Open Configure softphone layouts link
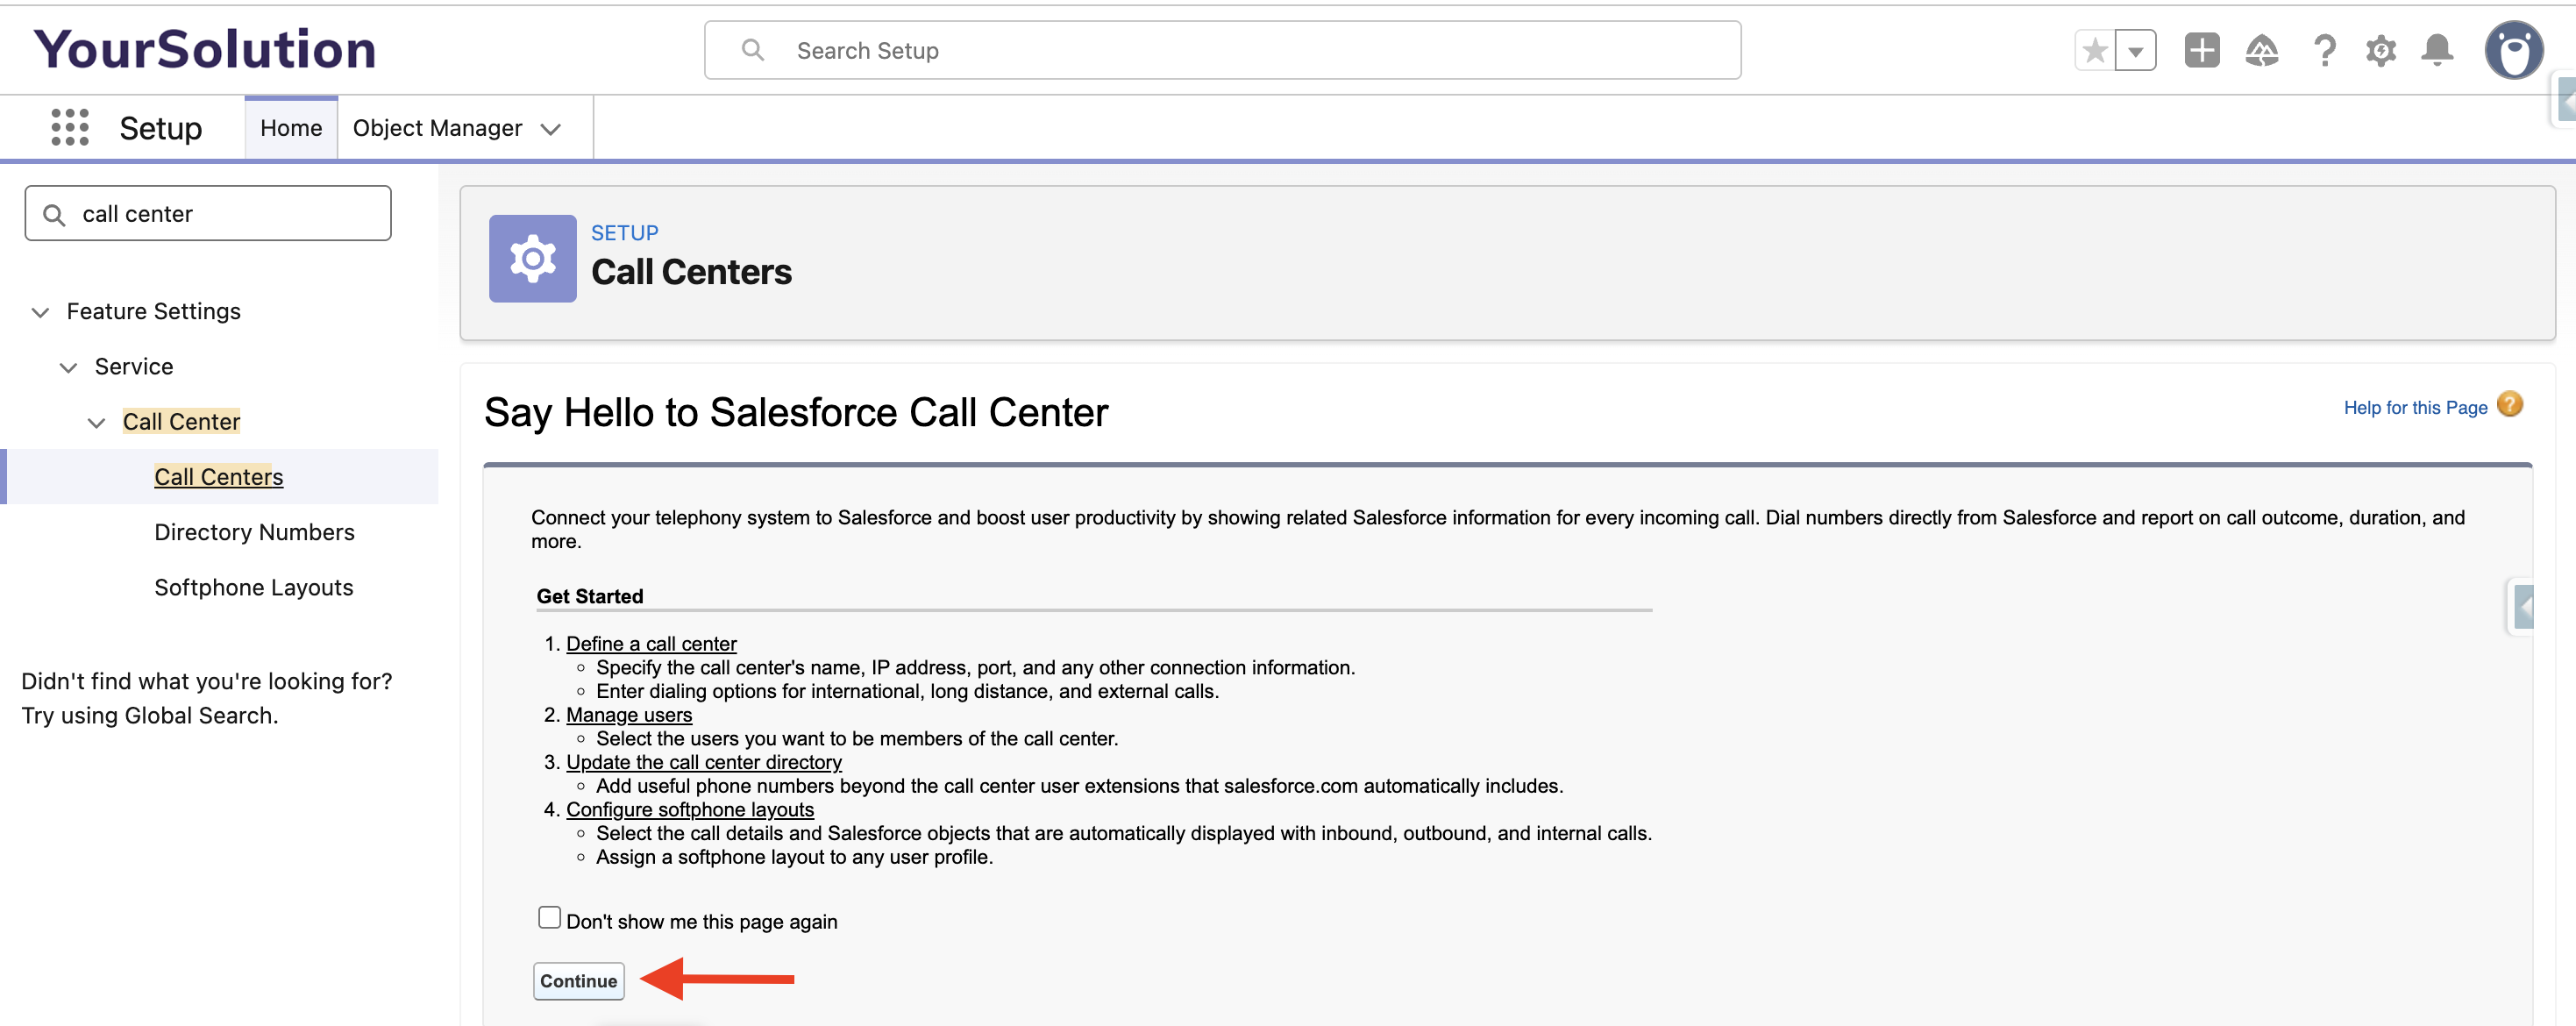2576x1026 pixels. pos(690,809)
